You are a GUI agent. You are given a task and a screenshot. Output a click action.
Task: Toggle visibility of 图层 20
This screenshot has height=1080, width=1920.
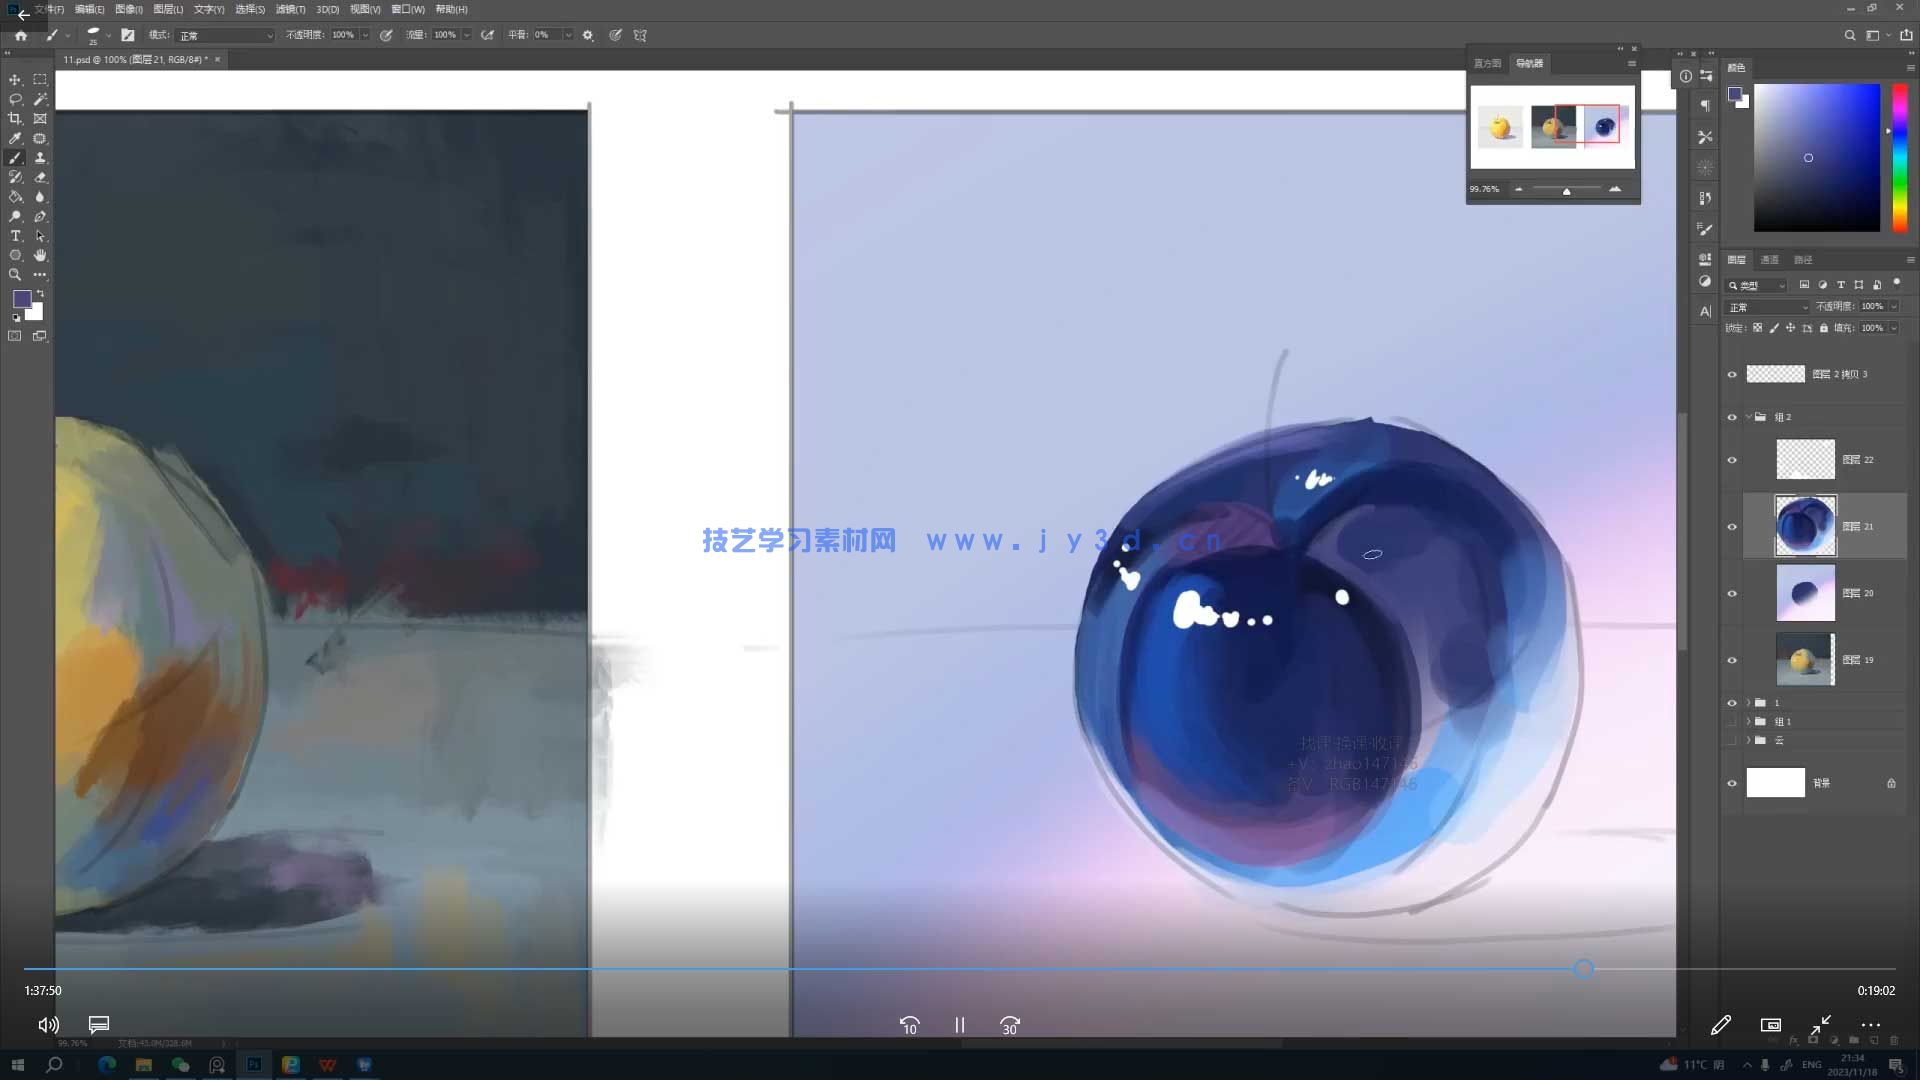pos(1733,592)
